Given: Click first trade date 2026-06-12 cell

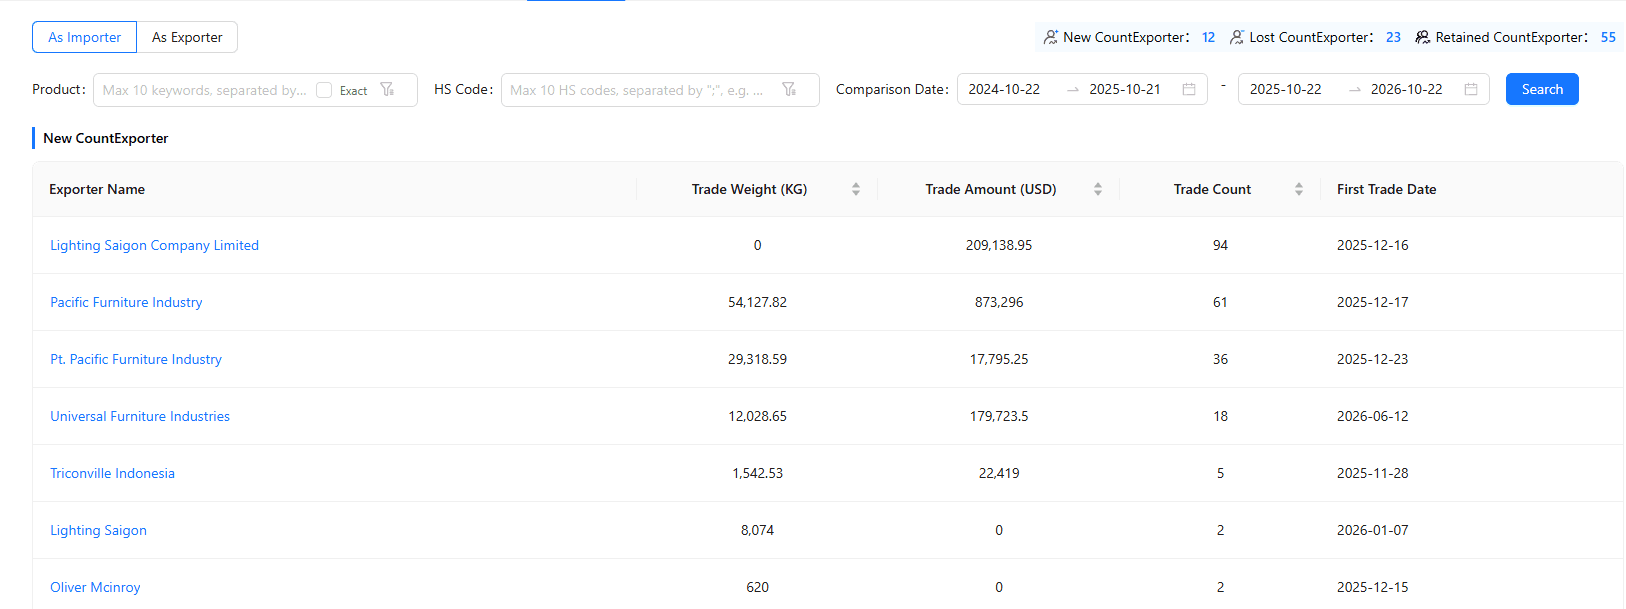Looking at the screenshot, I should pos(1372,416).
